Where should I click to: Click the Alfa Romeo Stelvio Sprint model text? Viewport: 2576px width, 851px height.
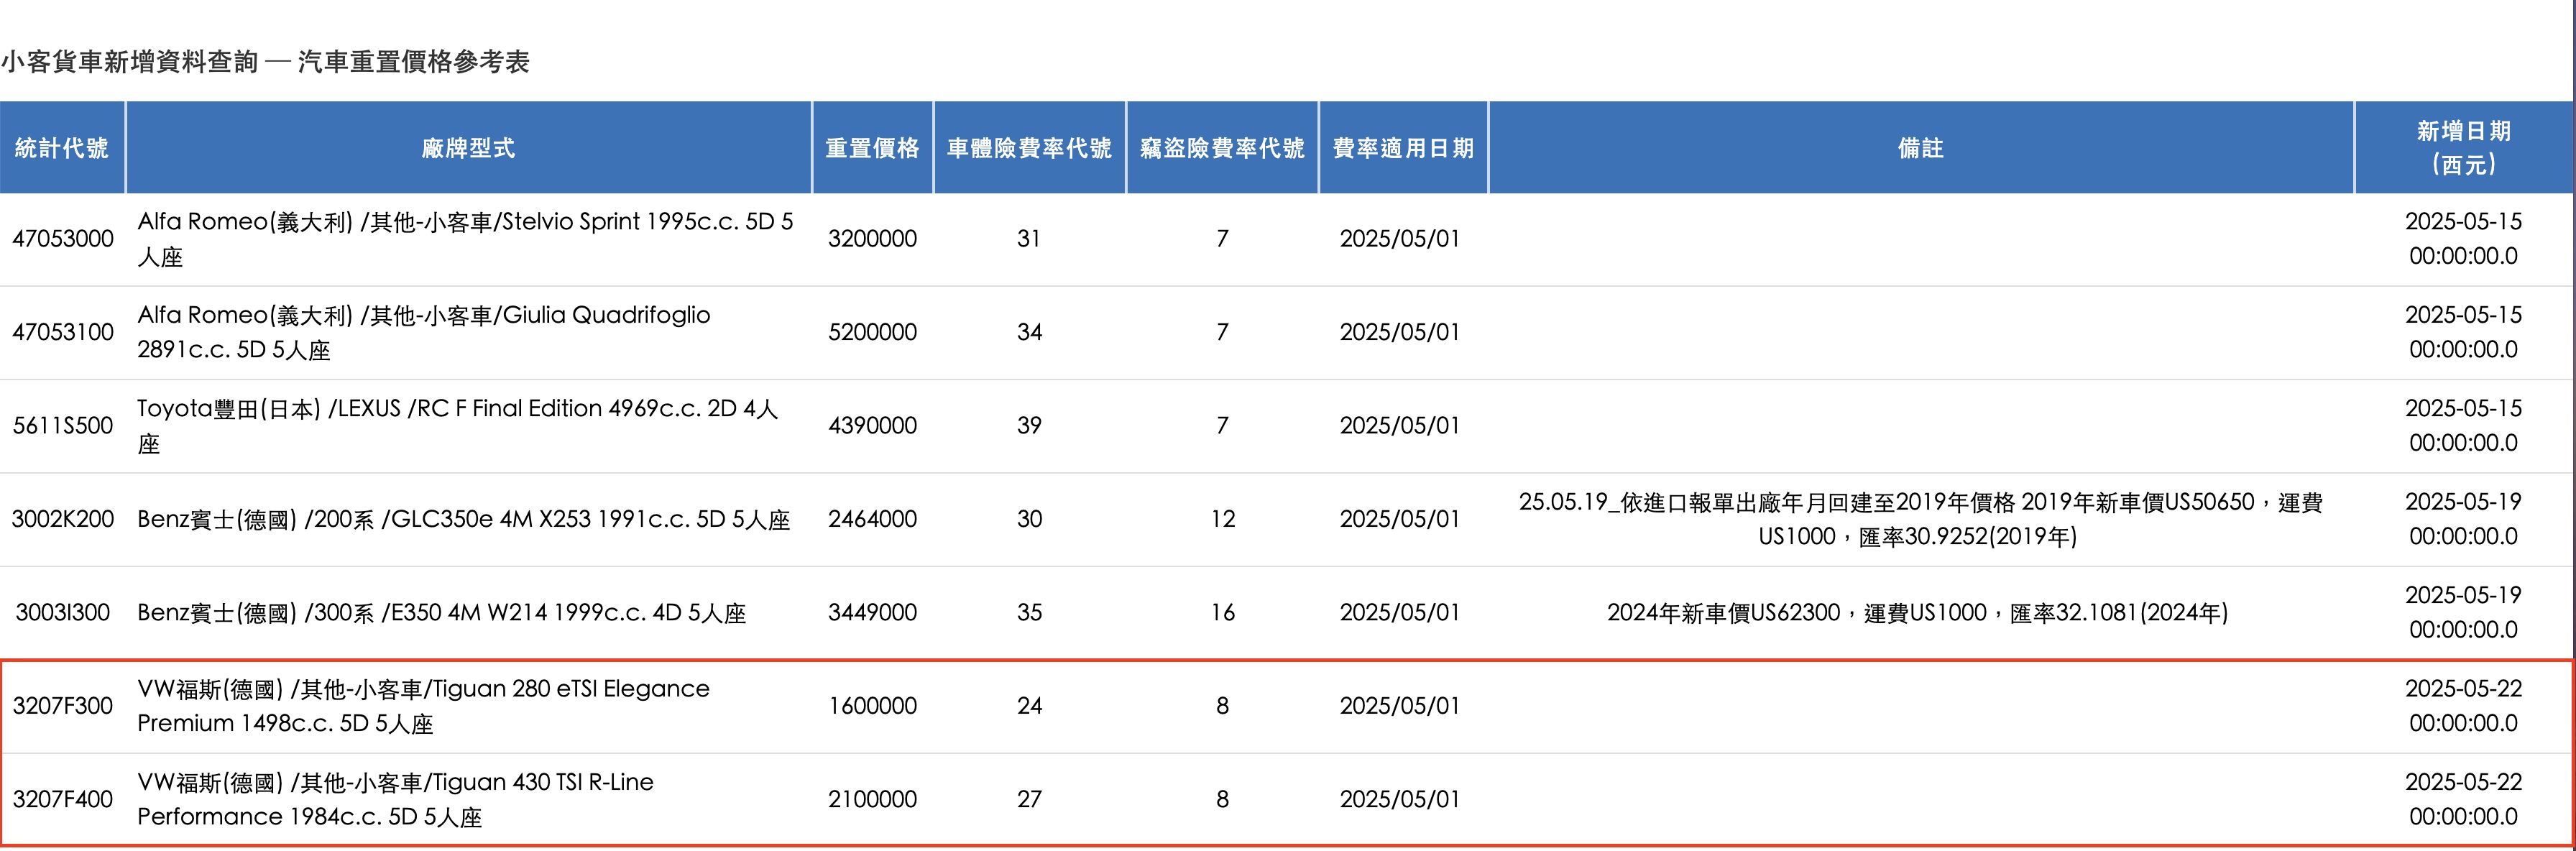click(466, 239)
